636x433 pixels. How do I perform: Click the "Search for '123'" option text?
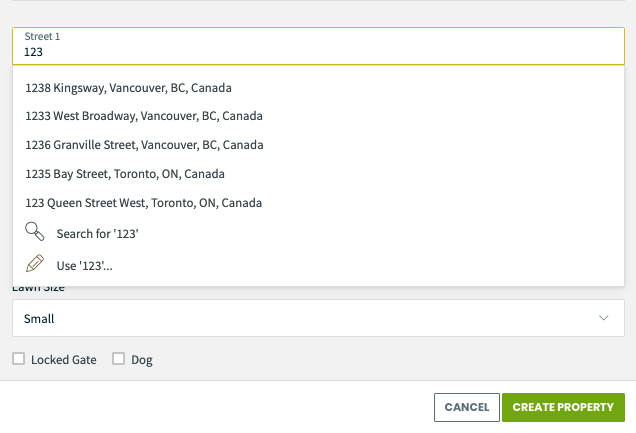pos(97,234)
